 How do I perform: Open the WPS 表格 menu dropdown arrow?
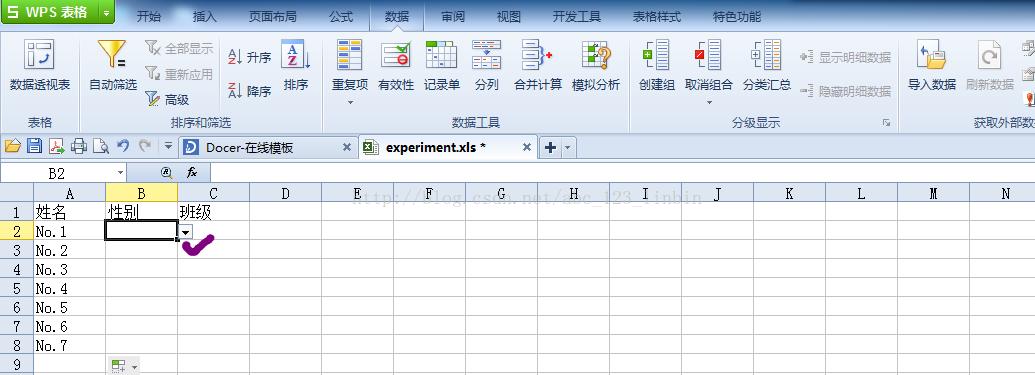(x=106, y=13)
